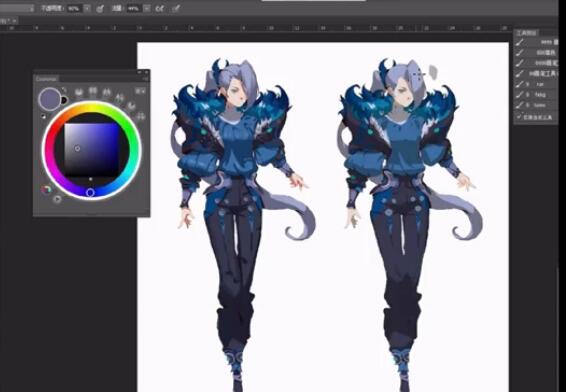Screen dimensions: 566x392
Task: Pick a shade in the saturation-value square
Action: click(91, 150)
